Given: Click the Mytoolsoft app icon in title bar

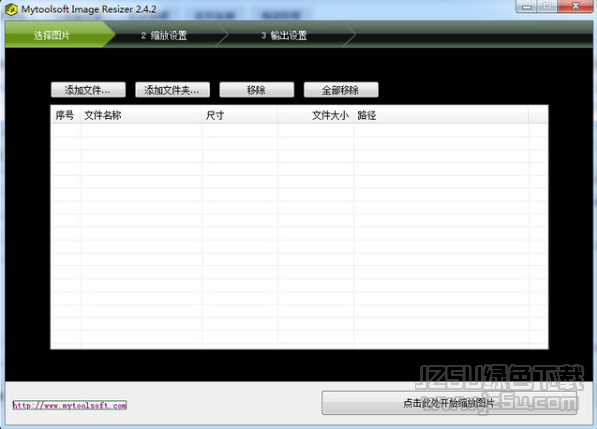Looking at the screenshot, I should [11, 9].
